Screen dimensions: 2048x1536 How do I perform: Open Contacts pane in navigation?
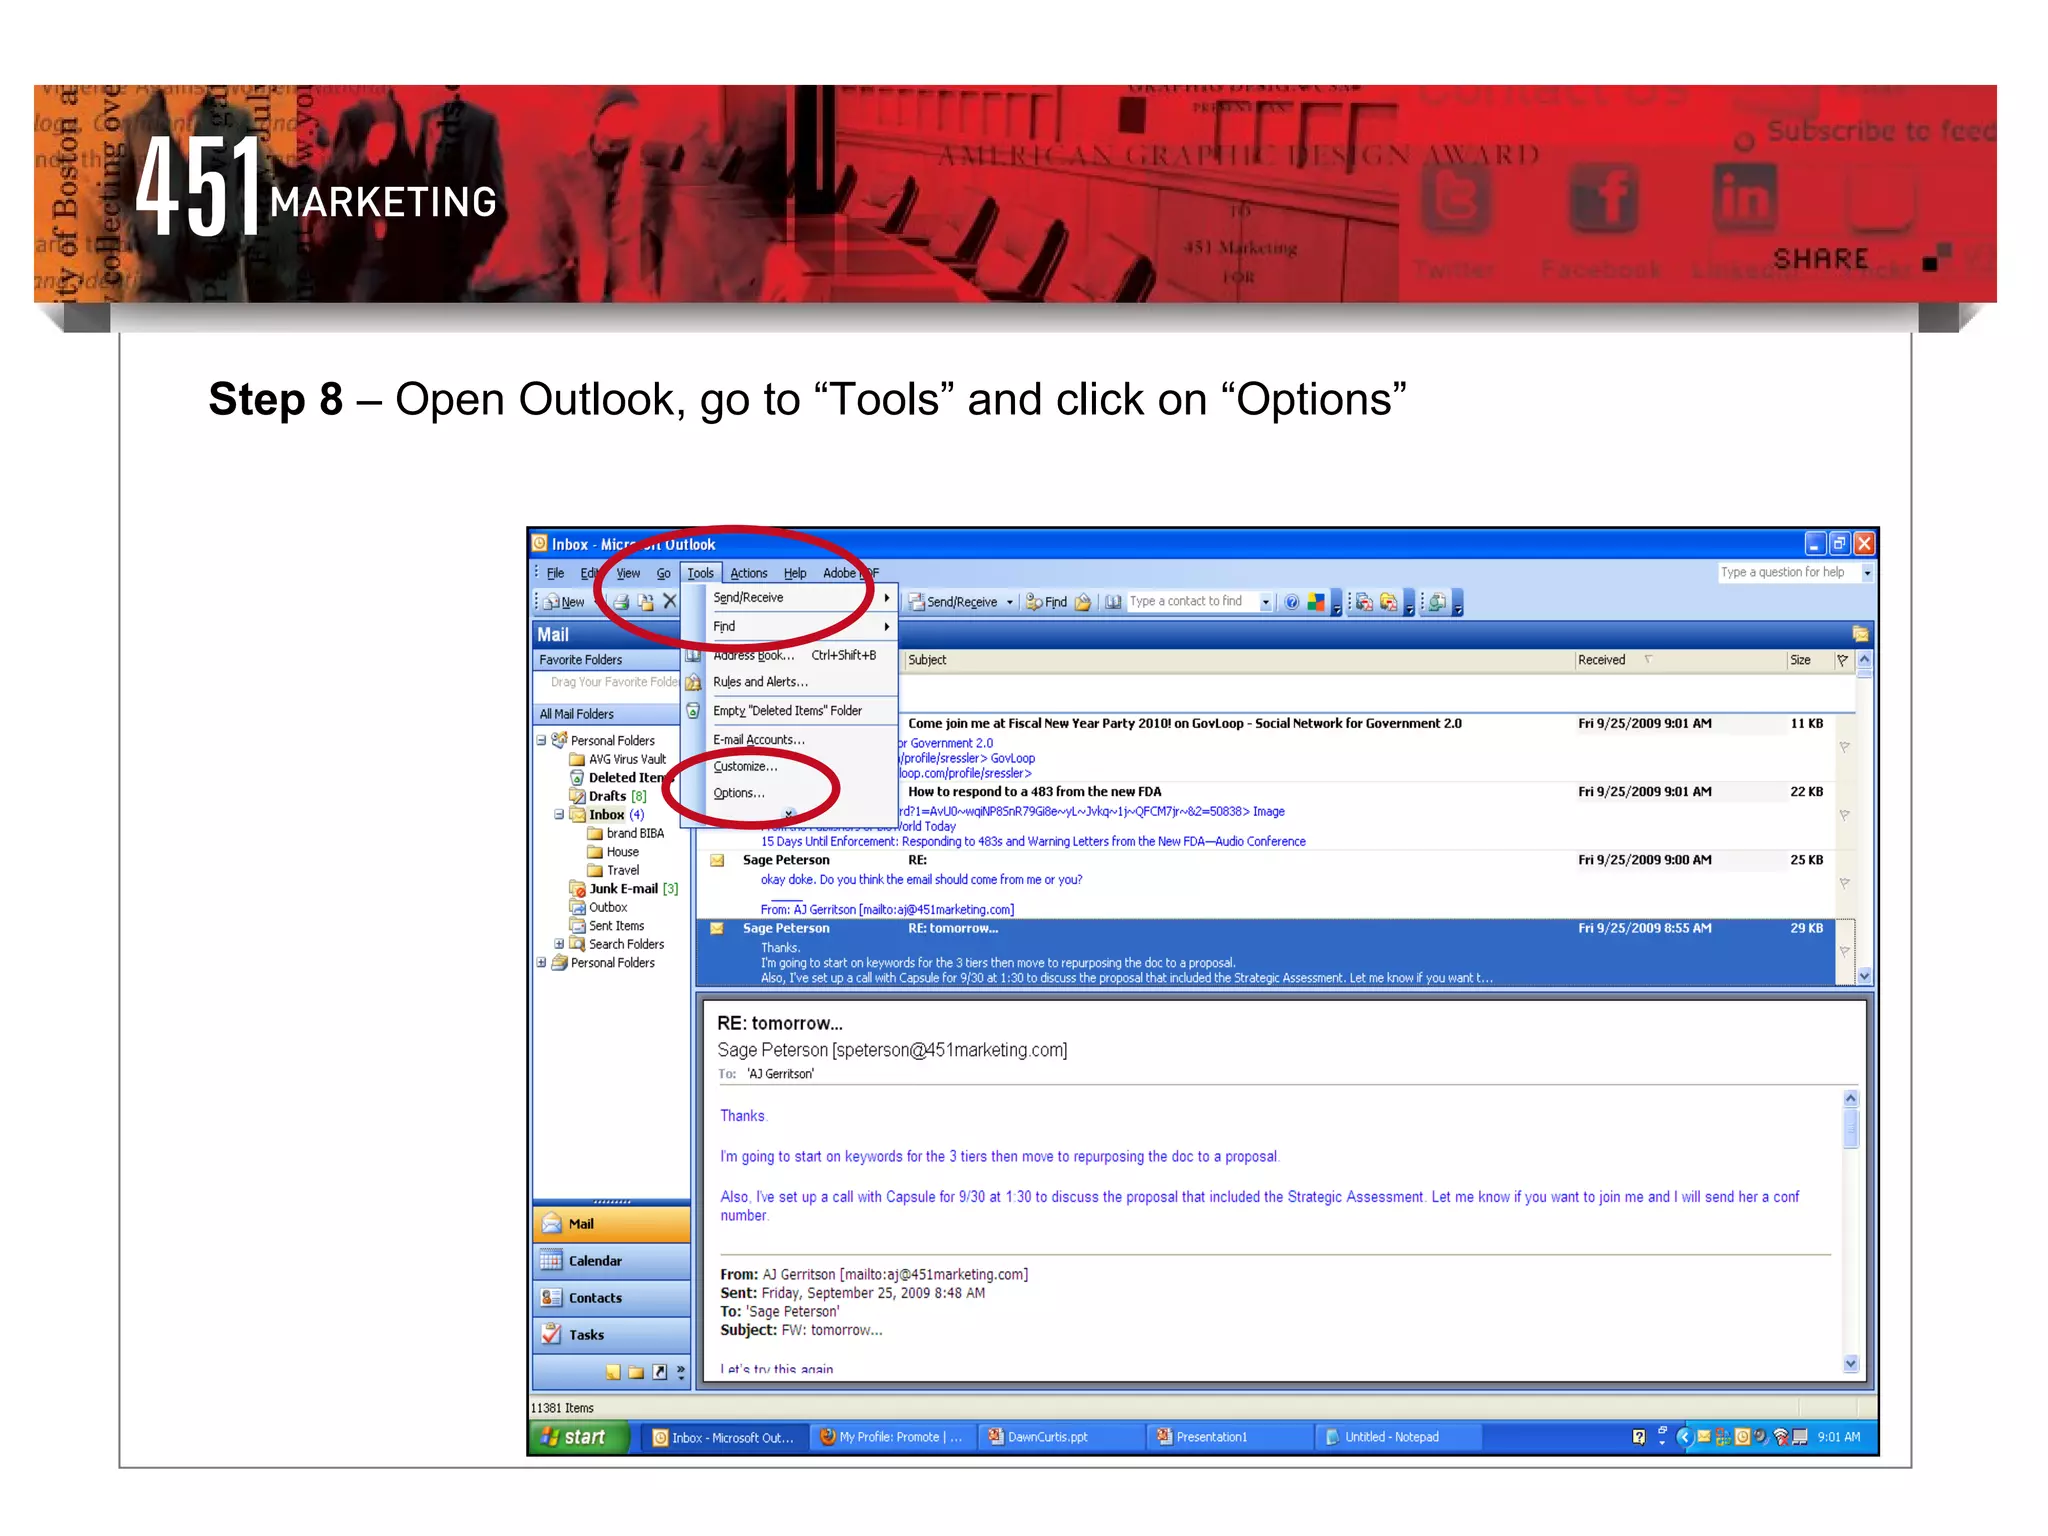tap(612, 1298)
